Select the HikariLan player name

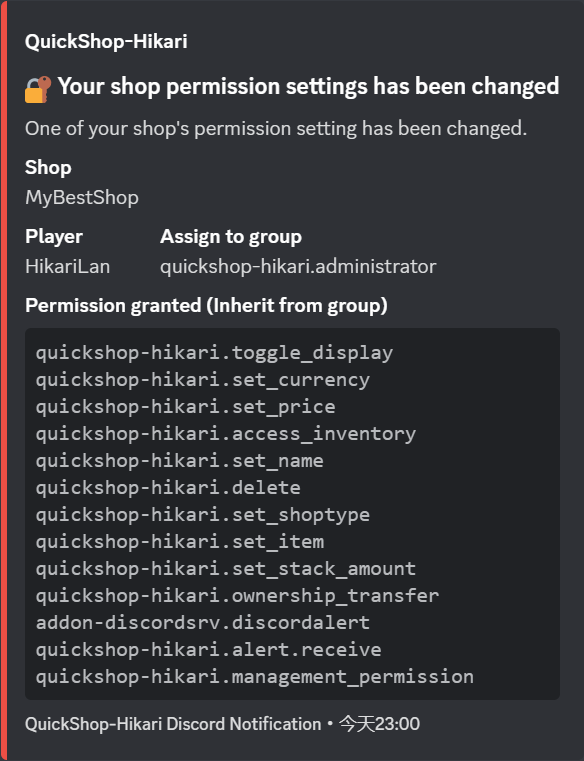[x=67, y=266]
